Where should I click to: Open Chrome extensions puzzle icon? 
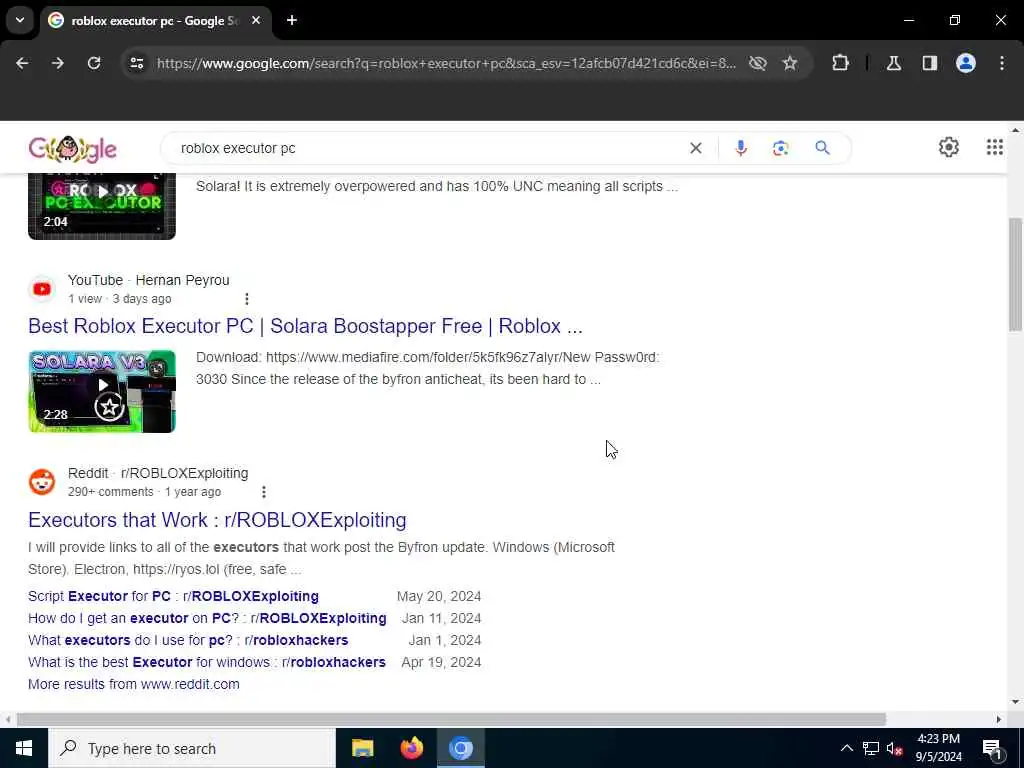pos(840,63)
